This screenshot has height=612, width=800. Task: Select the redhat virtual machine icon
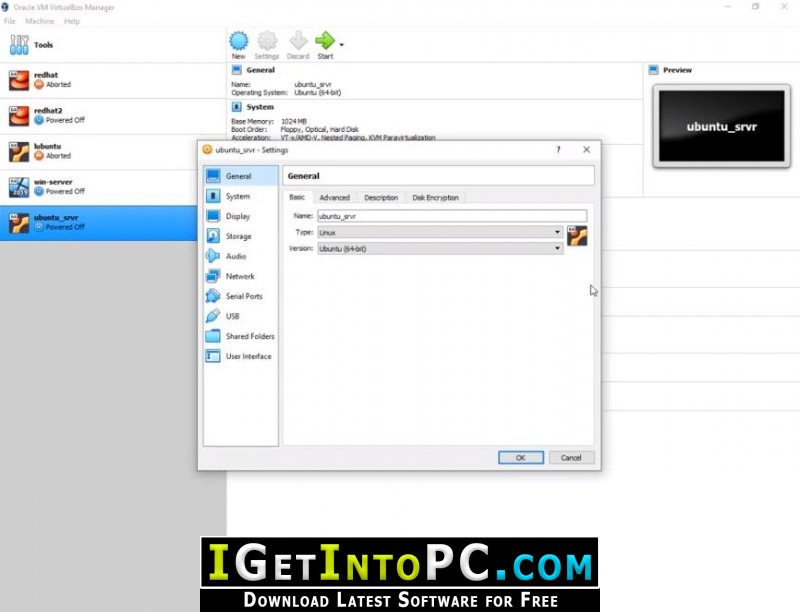tap(19, 81)
